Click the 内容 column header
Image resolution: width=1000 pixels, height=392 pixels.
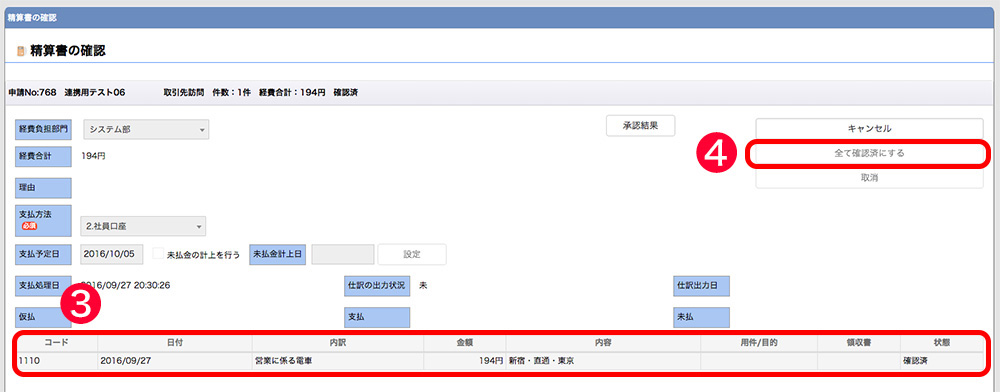[603, 342]
